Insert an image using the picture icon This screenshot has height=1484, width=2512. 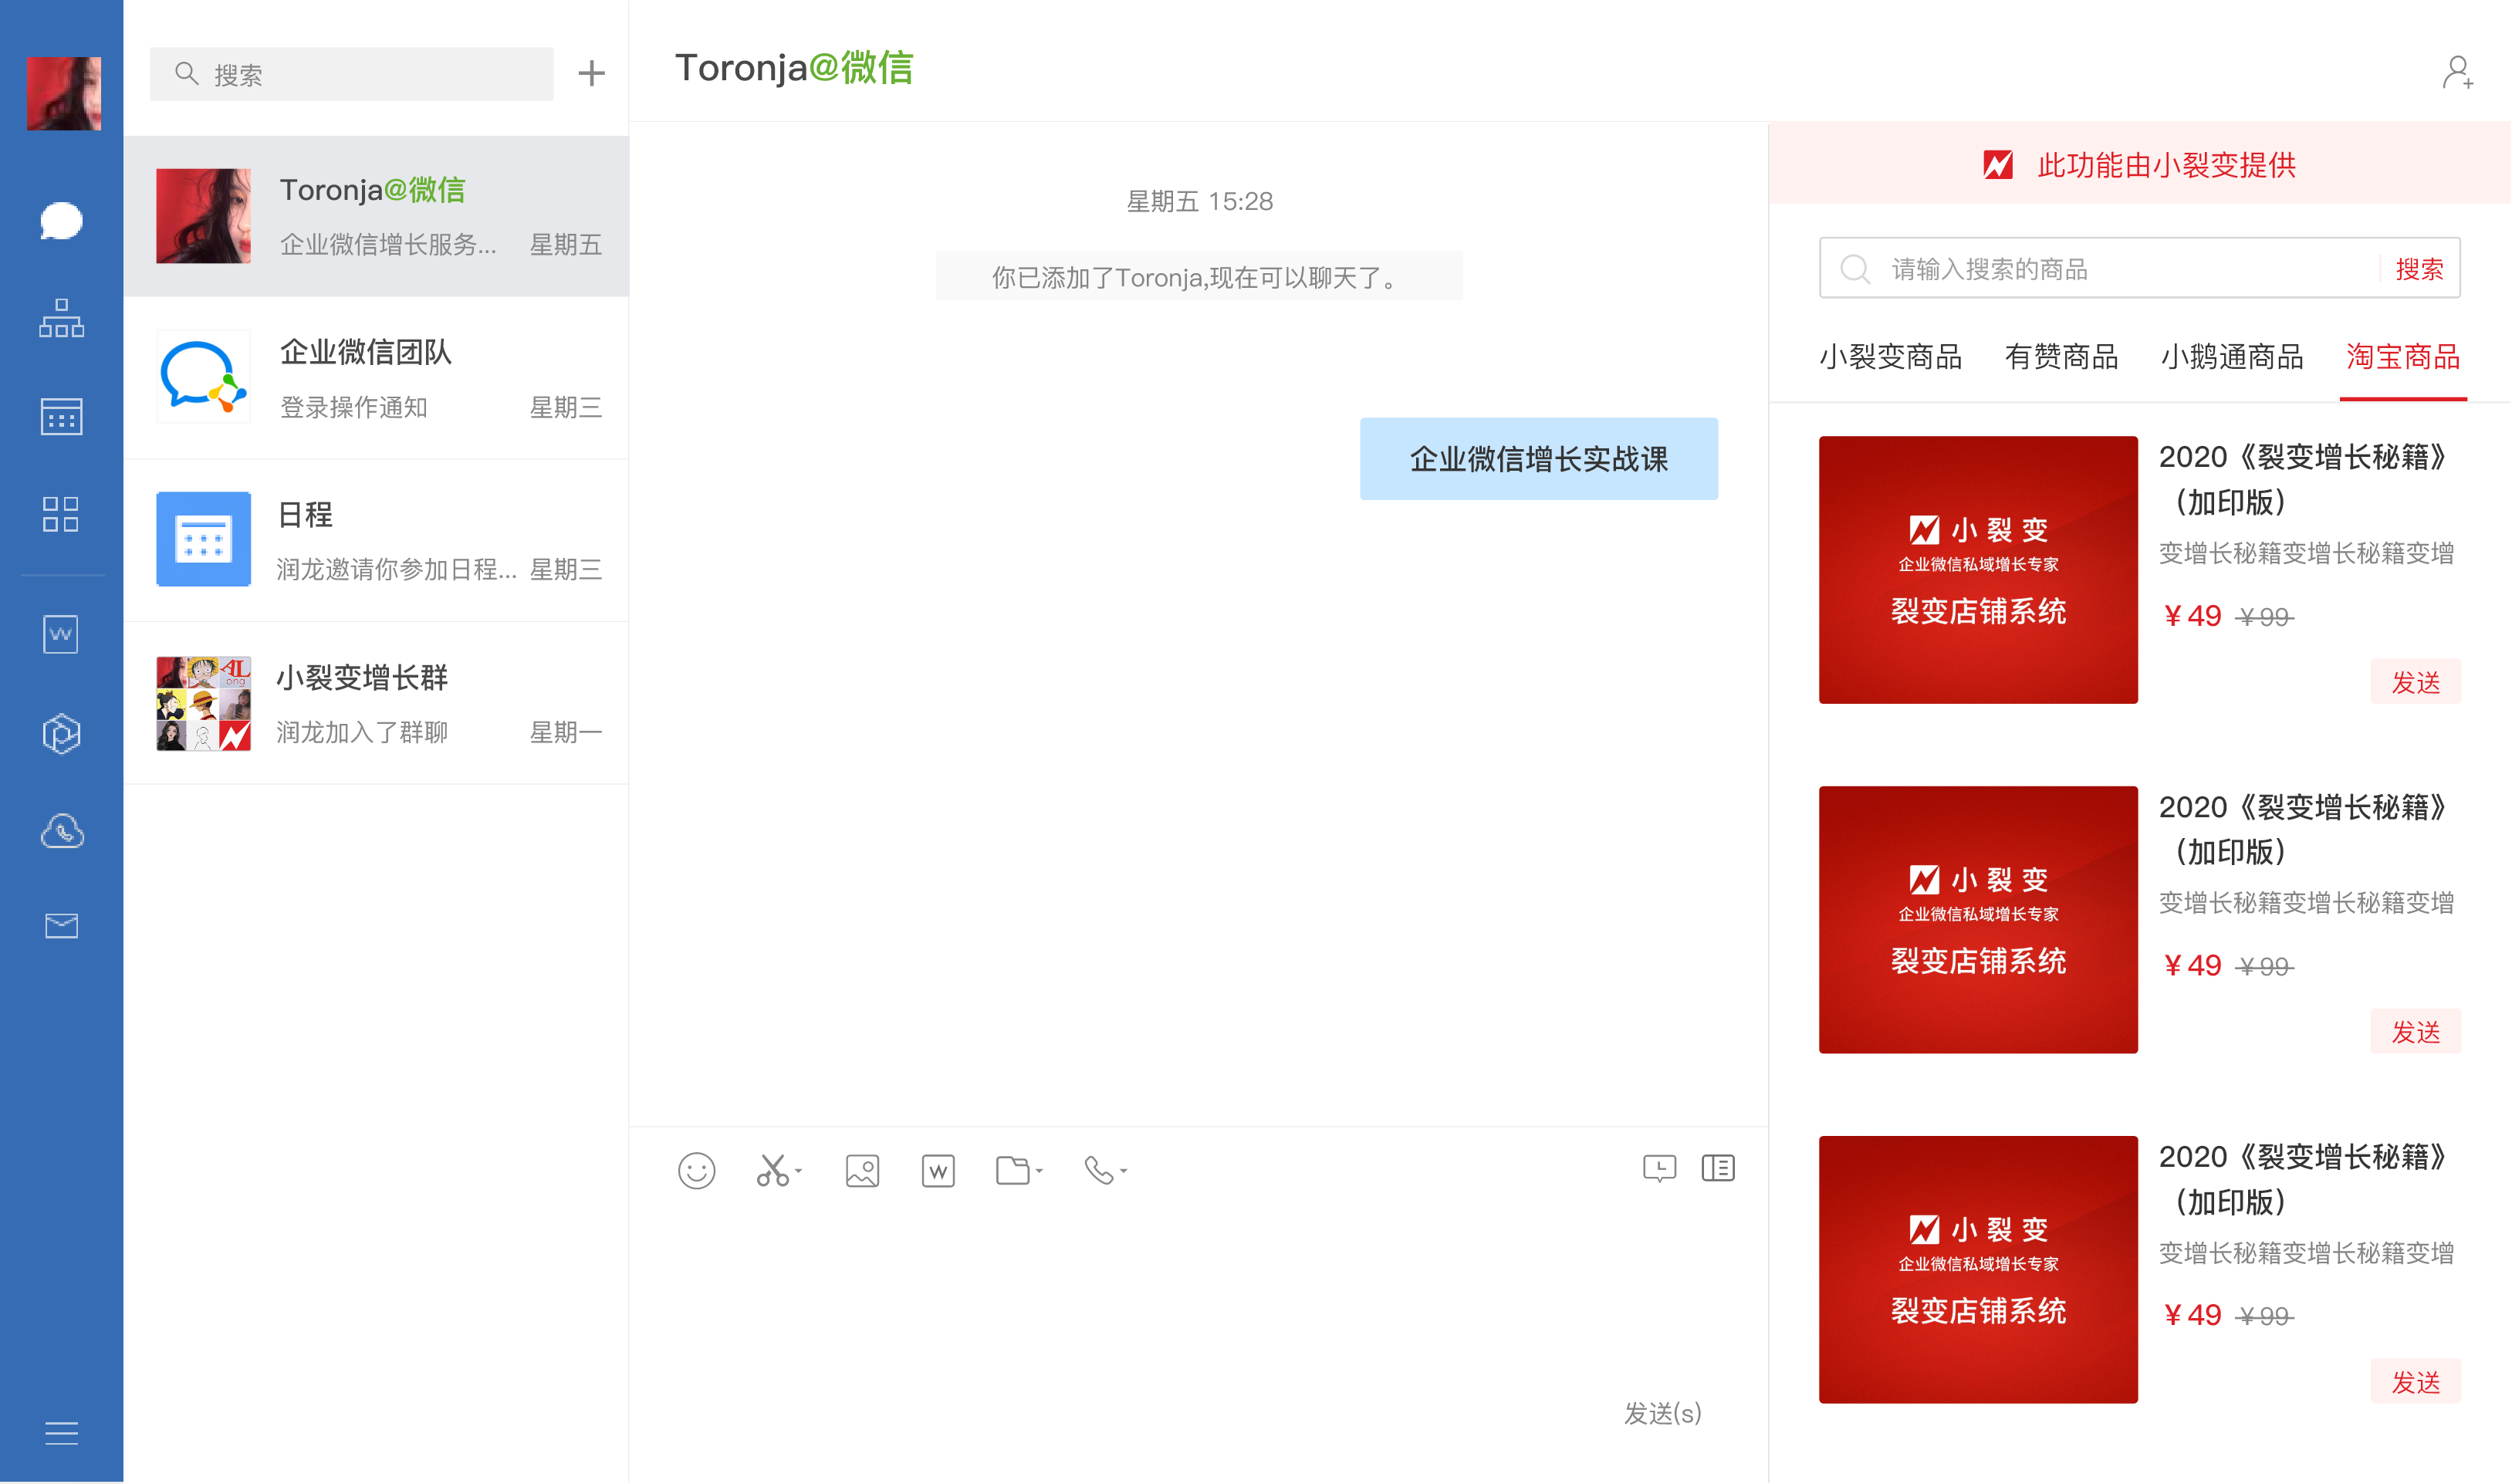point(862,1170)
